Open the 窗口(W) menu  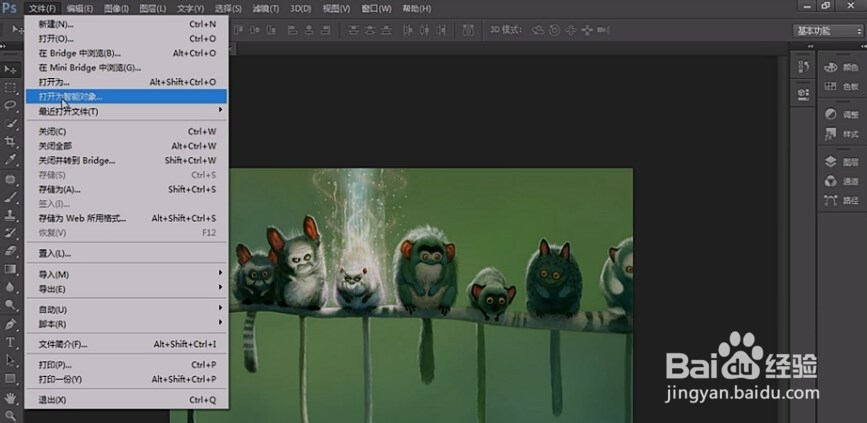point(376,9)
